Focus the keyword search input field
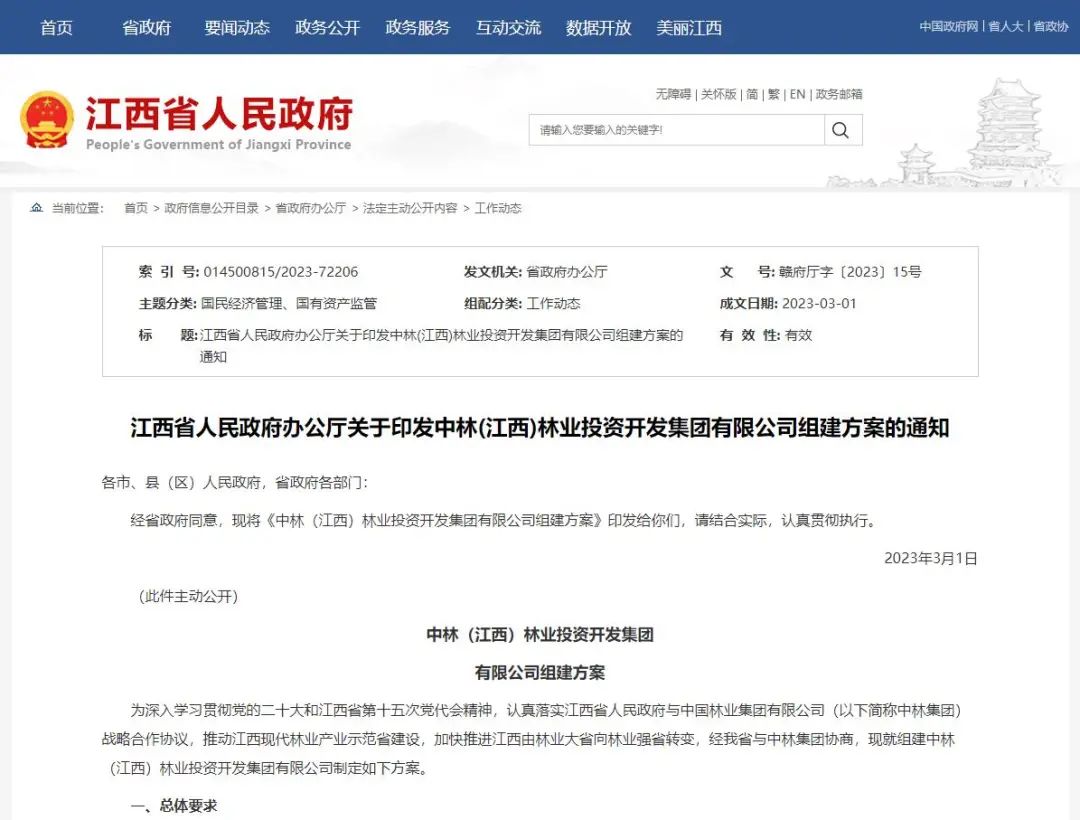Viewport: 1080px width, 820px height. 676,130
